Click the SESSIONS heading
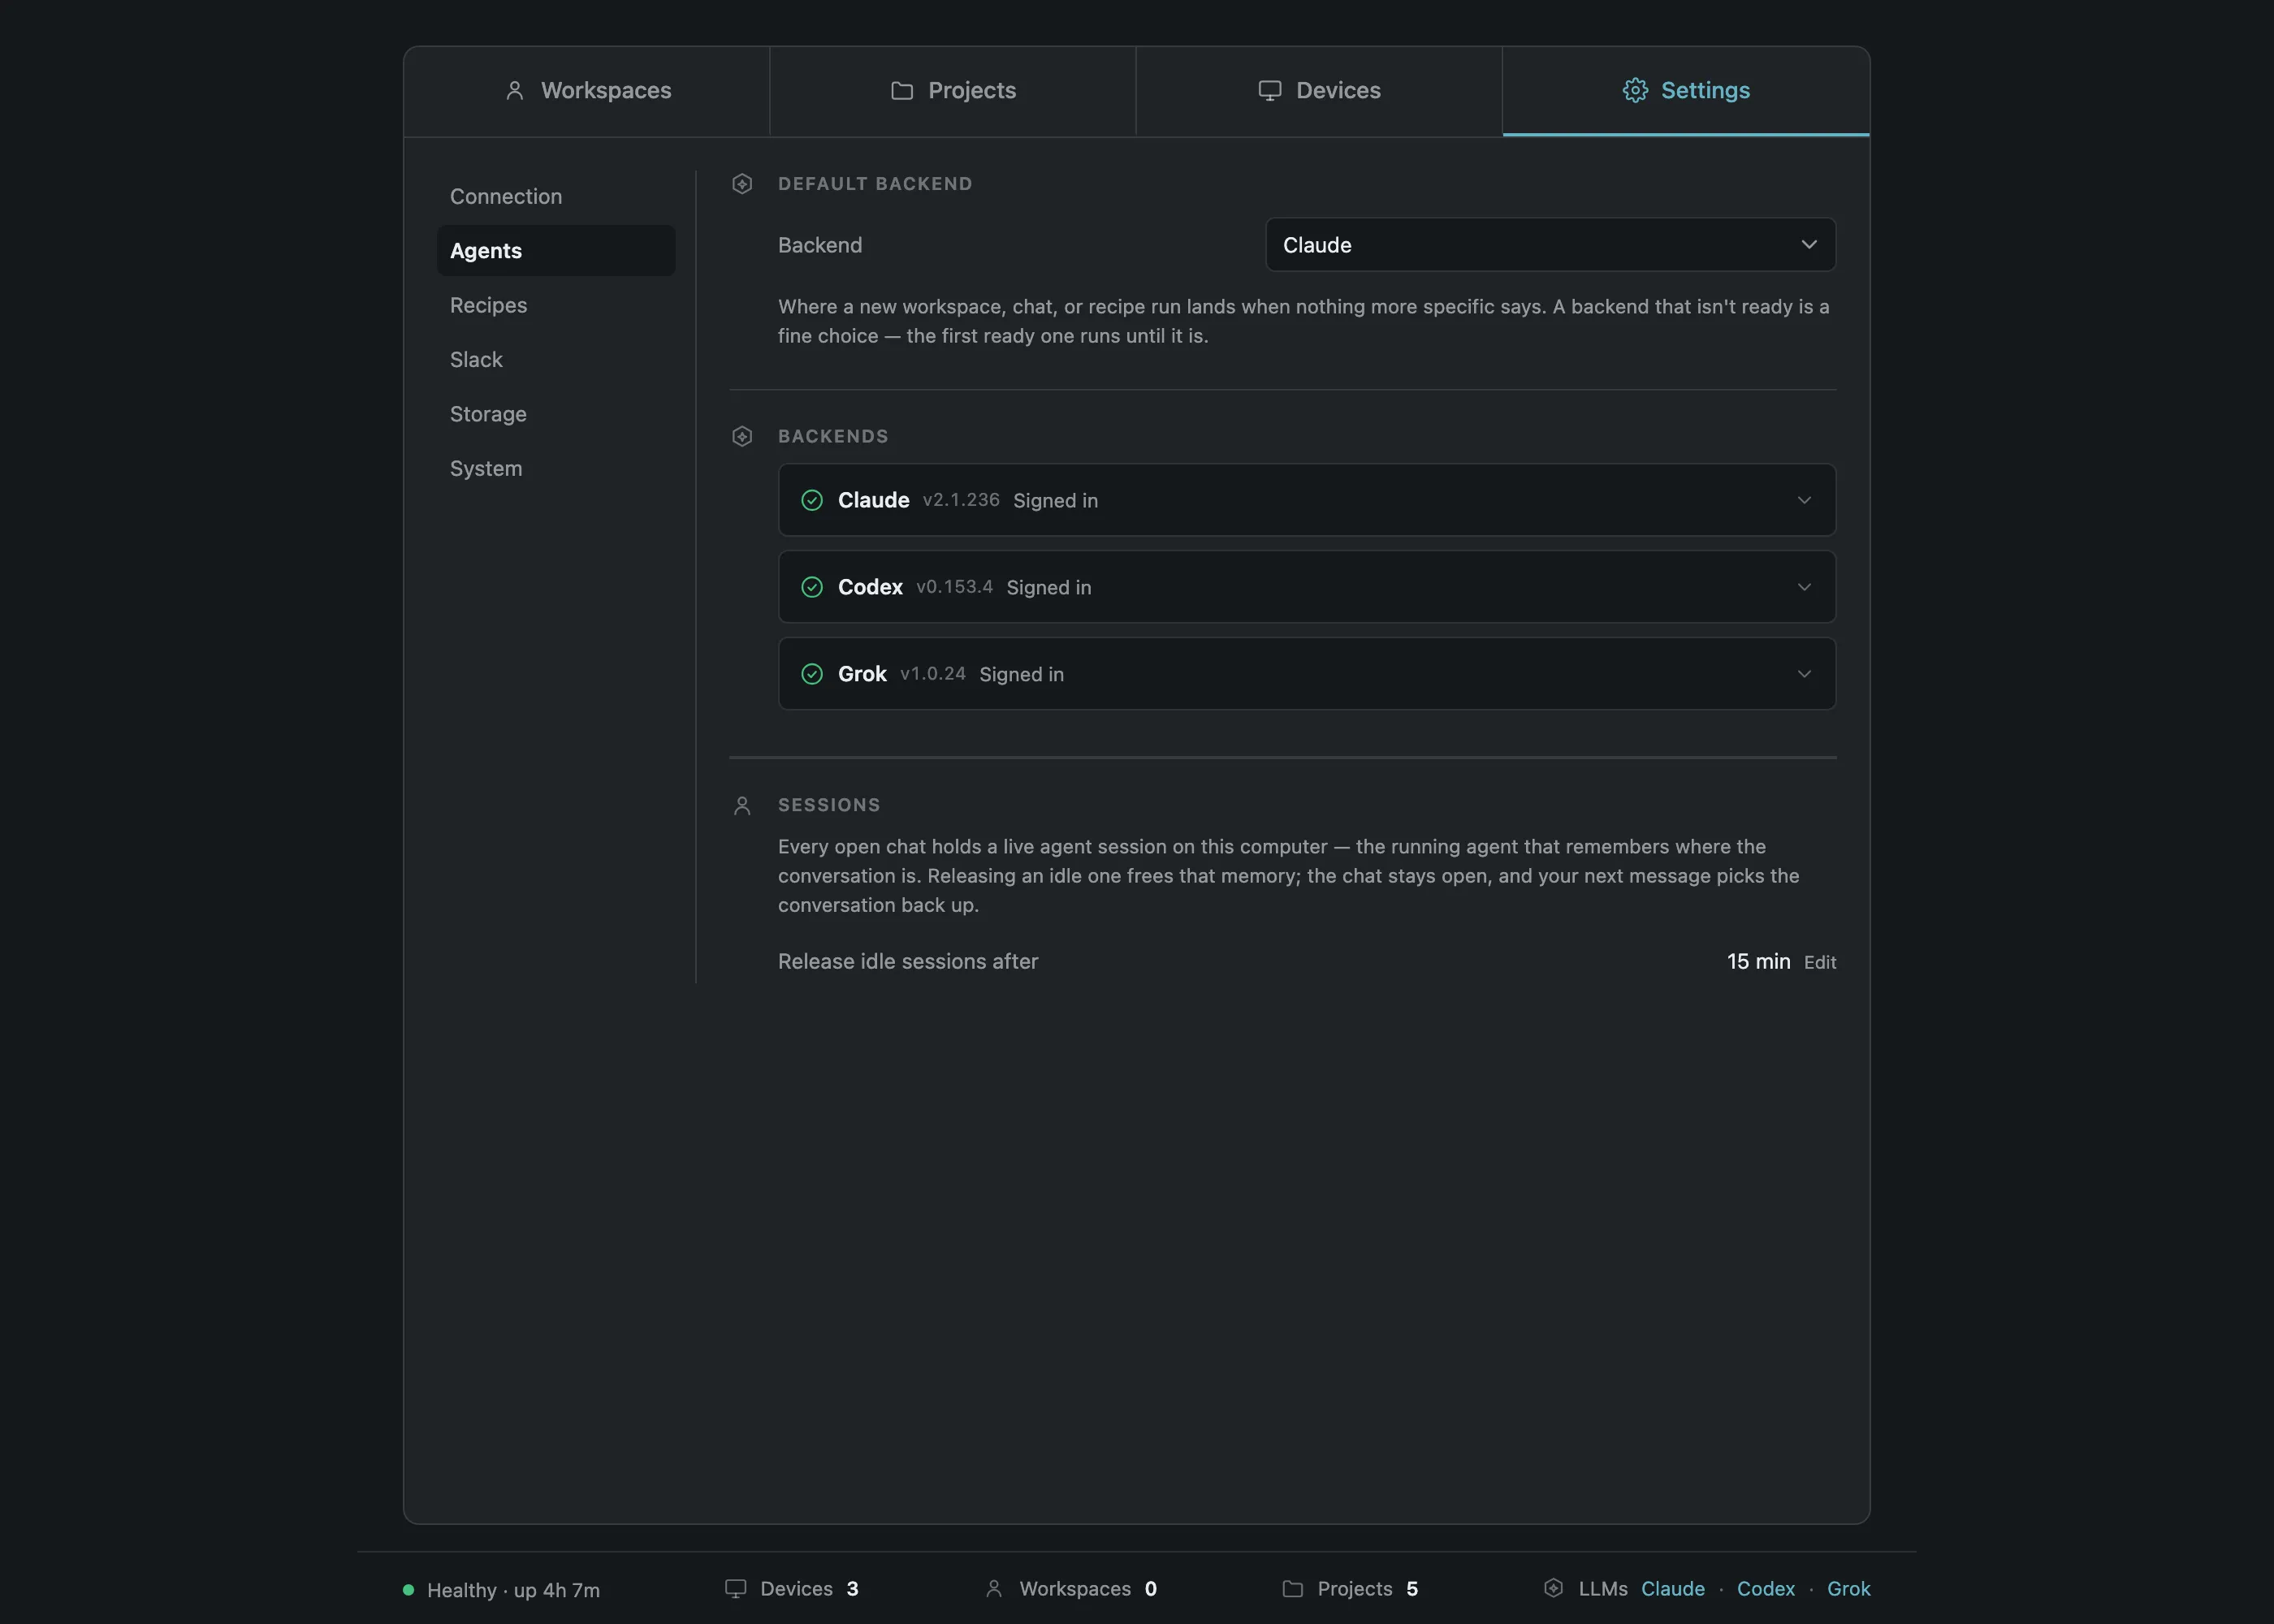This screenshot has height=1624, width=2274. [829, 806]
